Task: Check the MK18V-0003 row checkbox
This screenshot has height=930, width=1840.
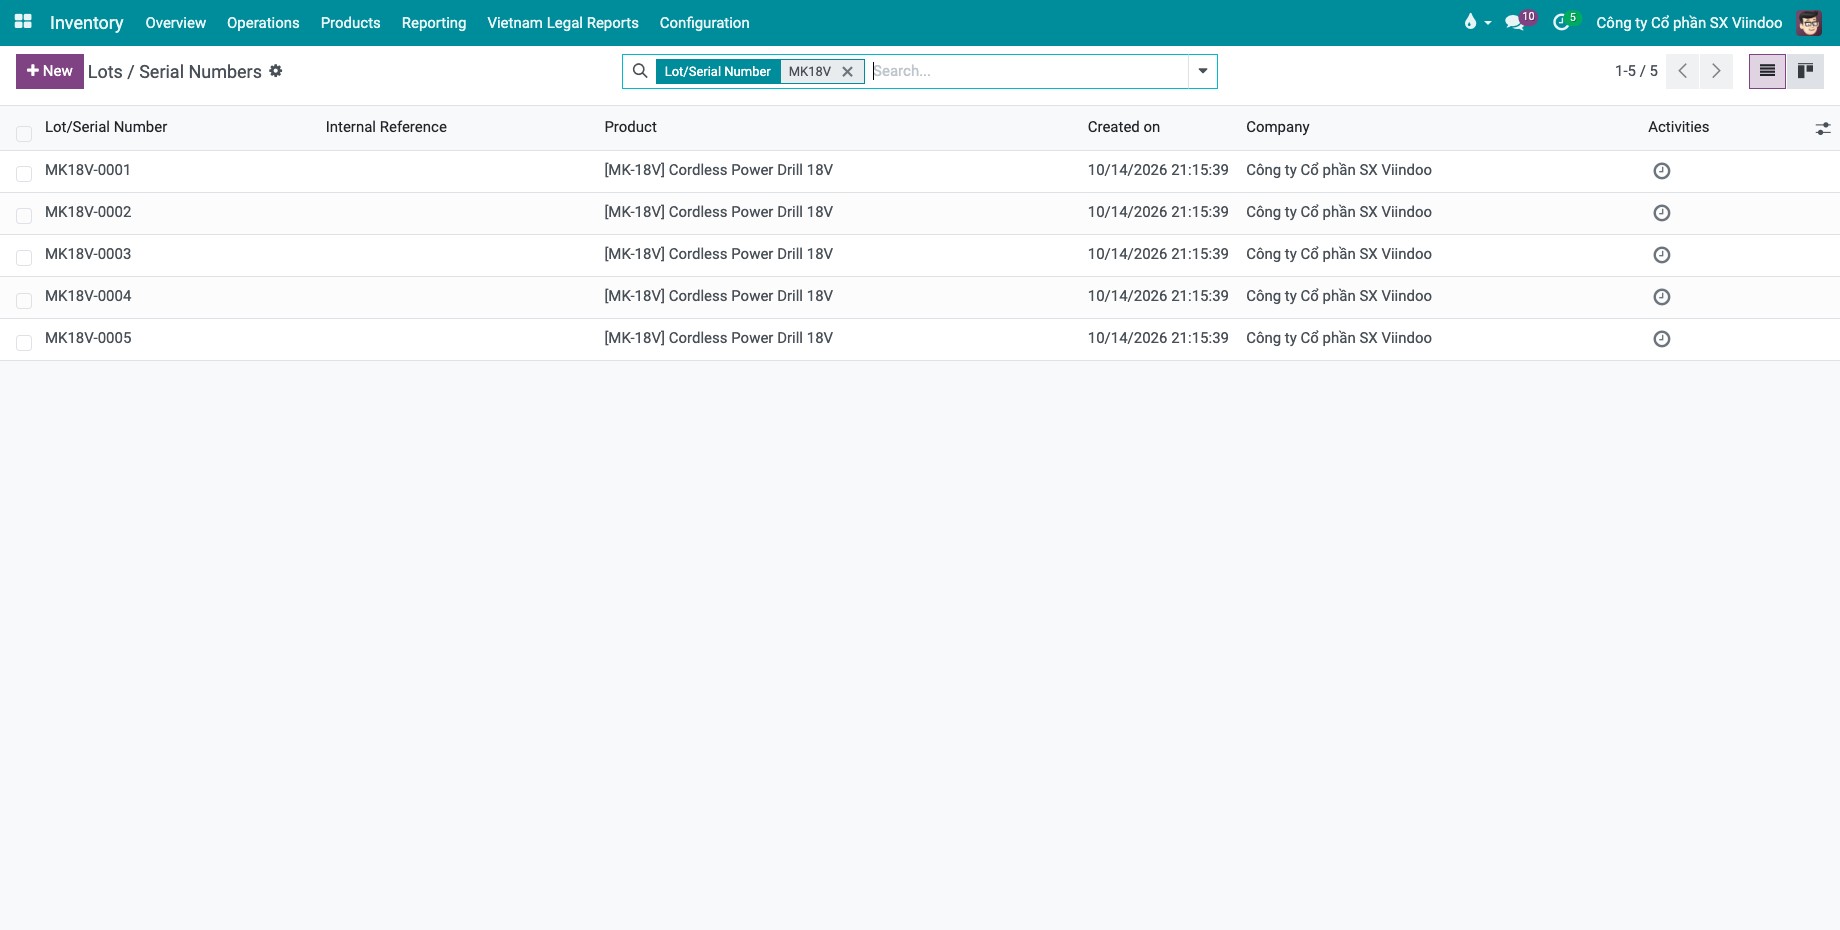Action: coord(24,258)
